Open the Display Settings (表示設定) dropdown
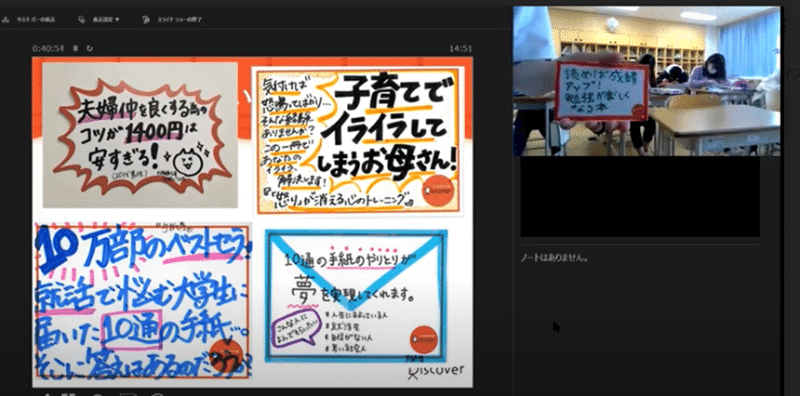800x396 pixels. tap(98, 20)
